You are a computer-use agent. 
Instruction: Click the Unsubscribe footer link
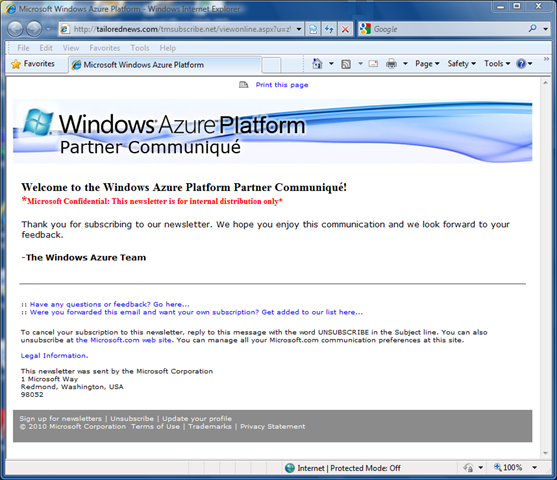(x=132, y=419)
